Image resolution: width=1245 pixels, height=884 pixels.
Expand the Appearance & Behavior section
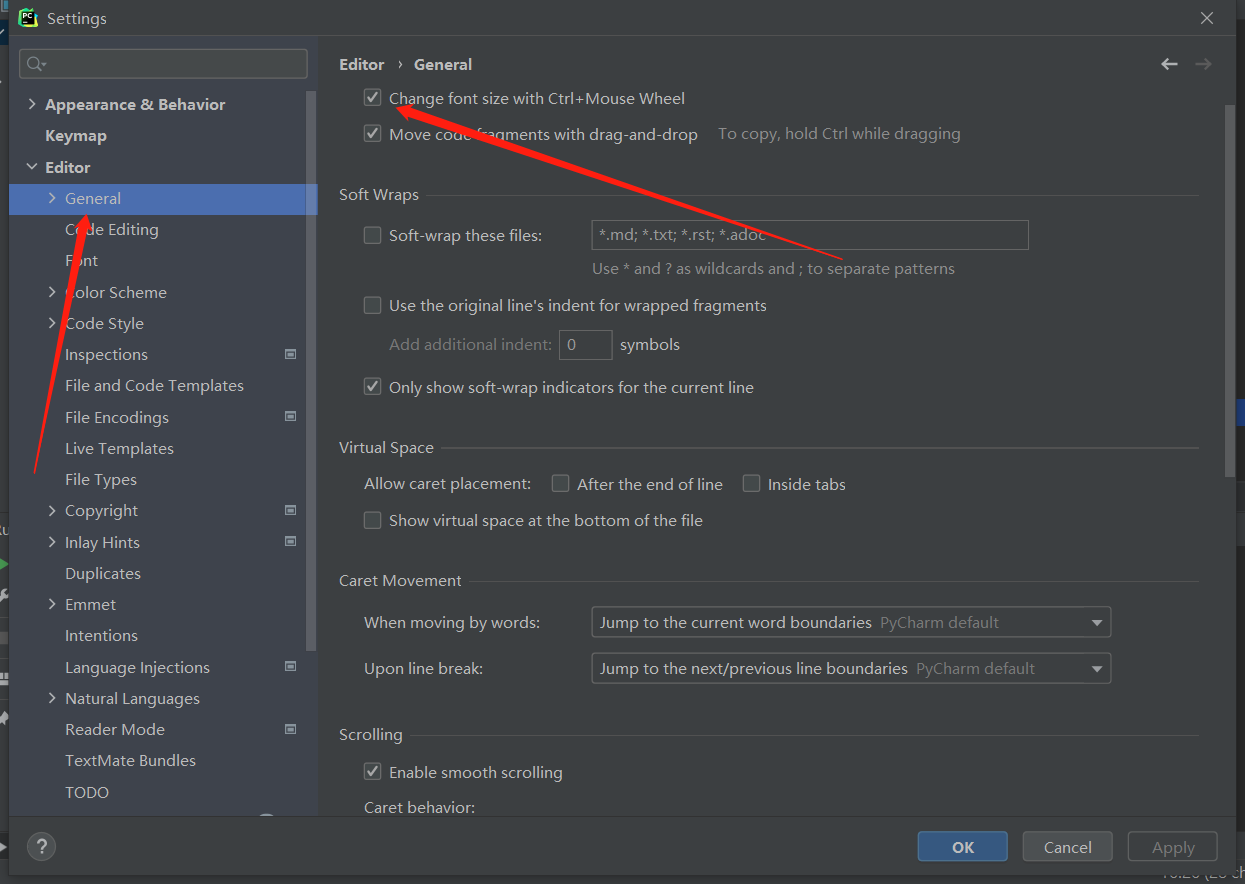tap(32, 104)
